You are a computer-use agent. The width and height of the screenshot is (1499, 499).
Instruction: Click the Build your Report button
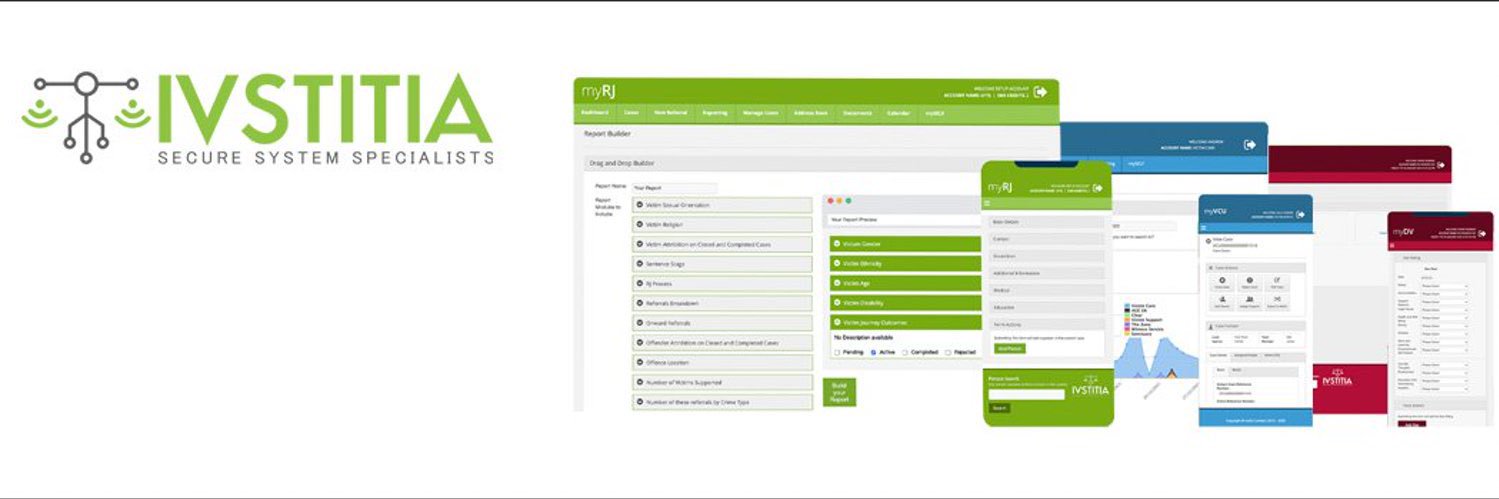pos(840,392)
